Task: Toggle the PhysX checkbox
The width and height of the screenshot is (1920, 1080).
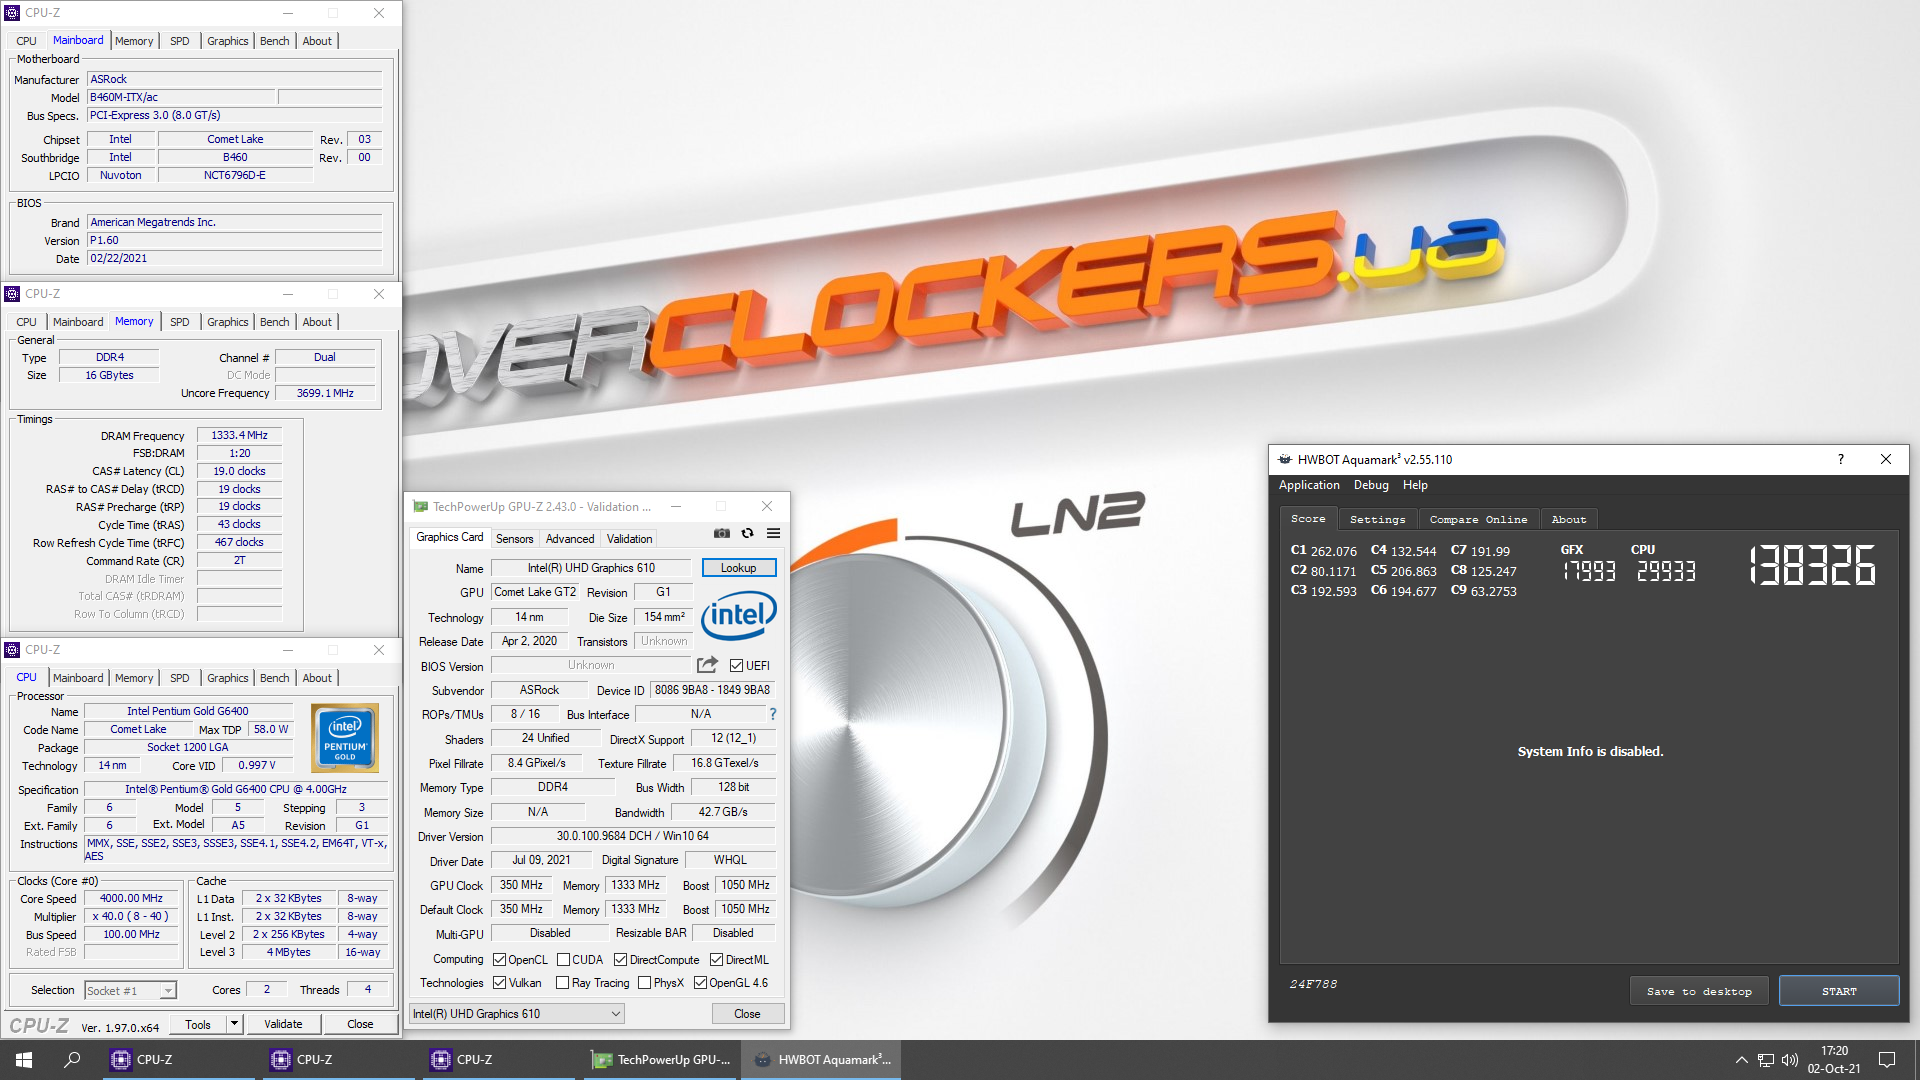Action: click(644, 983)
